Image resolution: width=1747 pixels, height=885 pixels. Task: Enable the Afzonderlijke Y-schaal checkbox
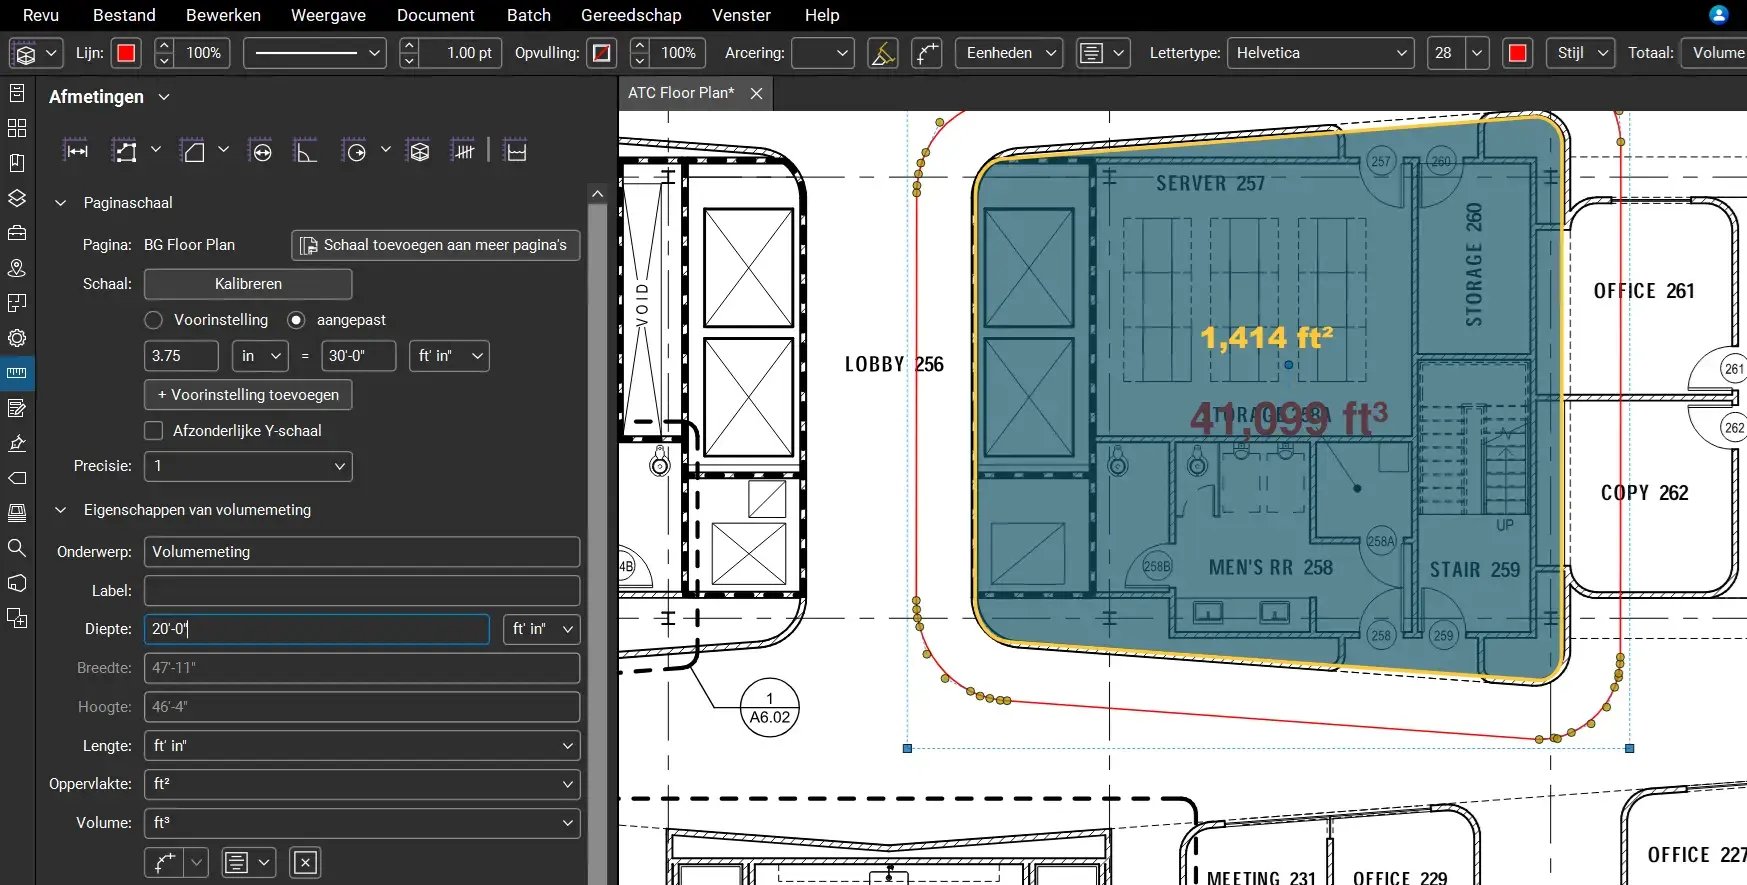coord(154,431)
